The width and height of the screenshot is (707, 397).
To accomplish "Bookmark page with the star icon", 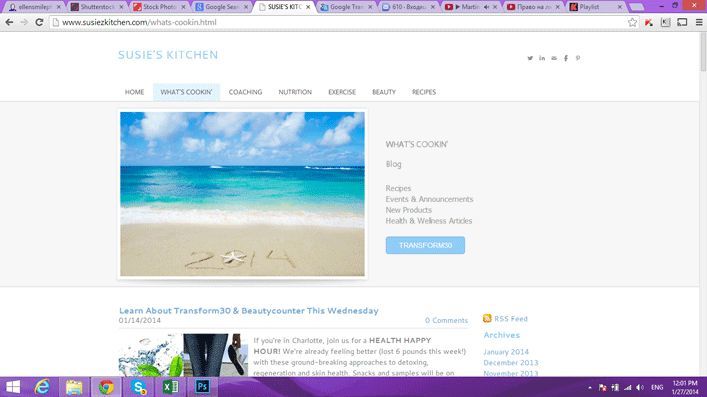I will tap(633, 22).
